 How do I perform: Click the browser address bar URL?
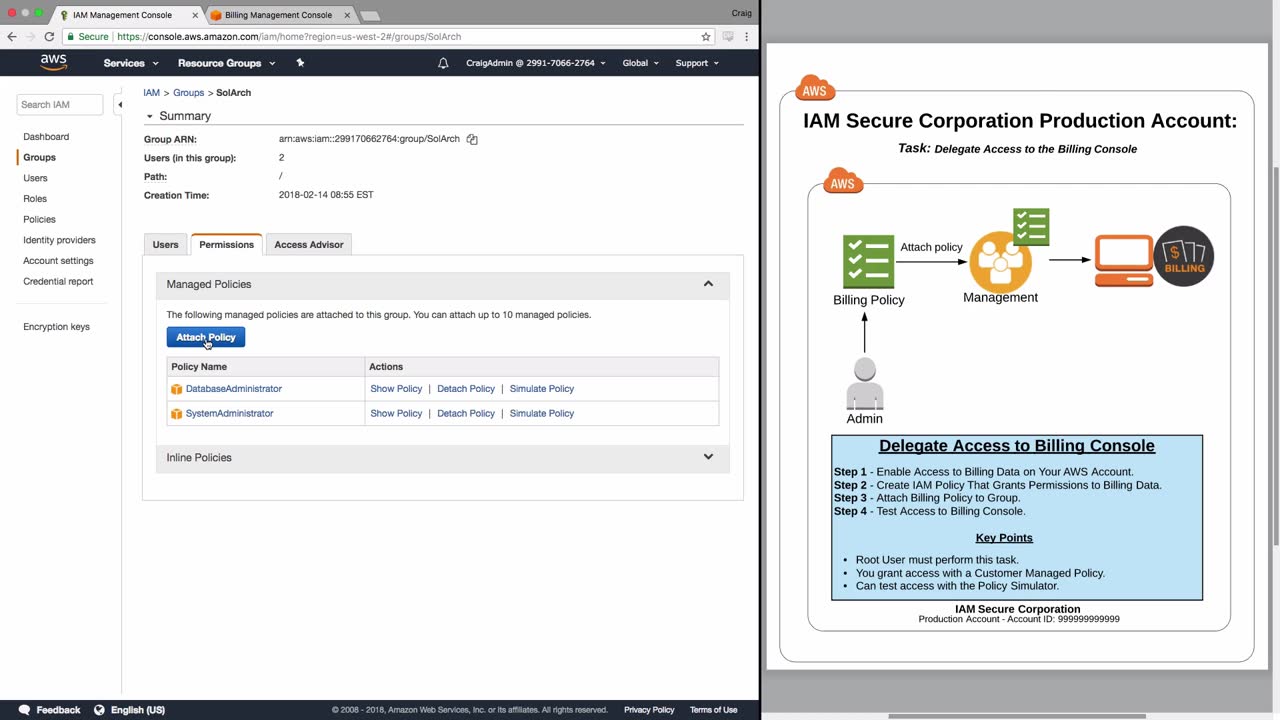click(x=289, y=37)
